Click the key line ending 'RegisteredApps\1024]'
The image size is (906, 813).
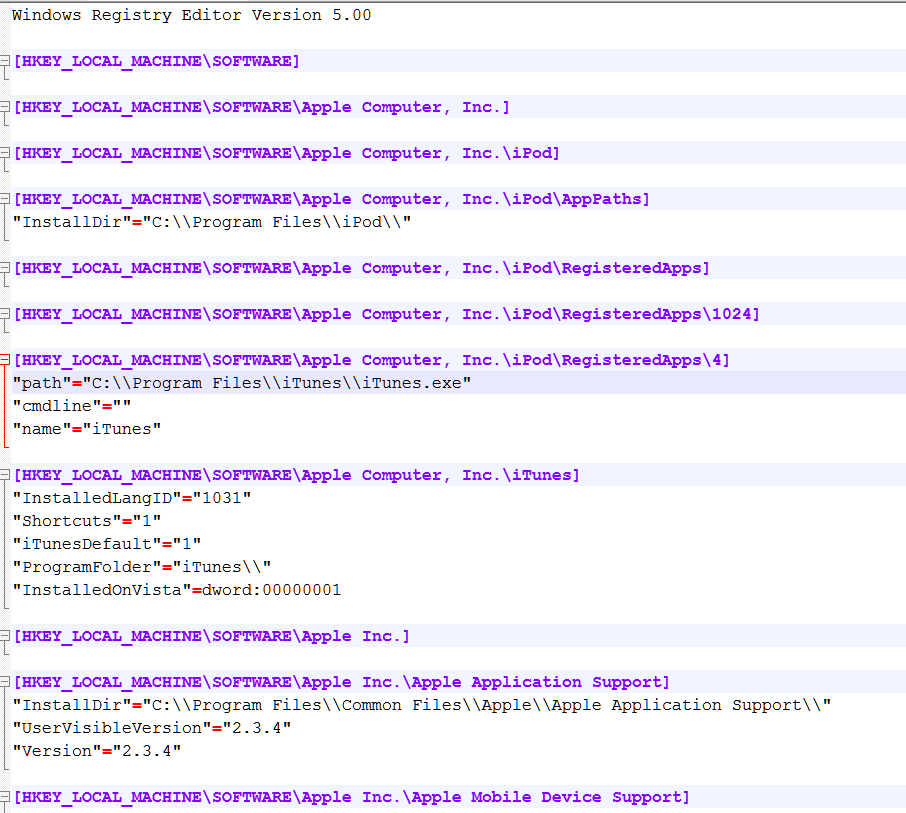pyautogui.click(x=387, y=314)
